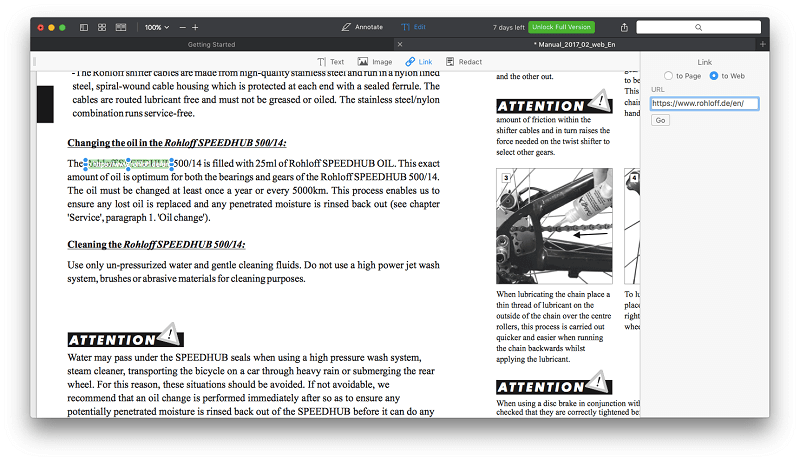Click heading 'Changing the oil in the Rohloff SPEEDHUB'
Screen dimensions: 800x461
(x=177, y=143)
